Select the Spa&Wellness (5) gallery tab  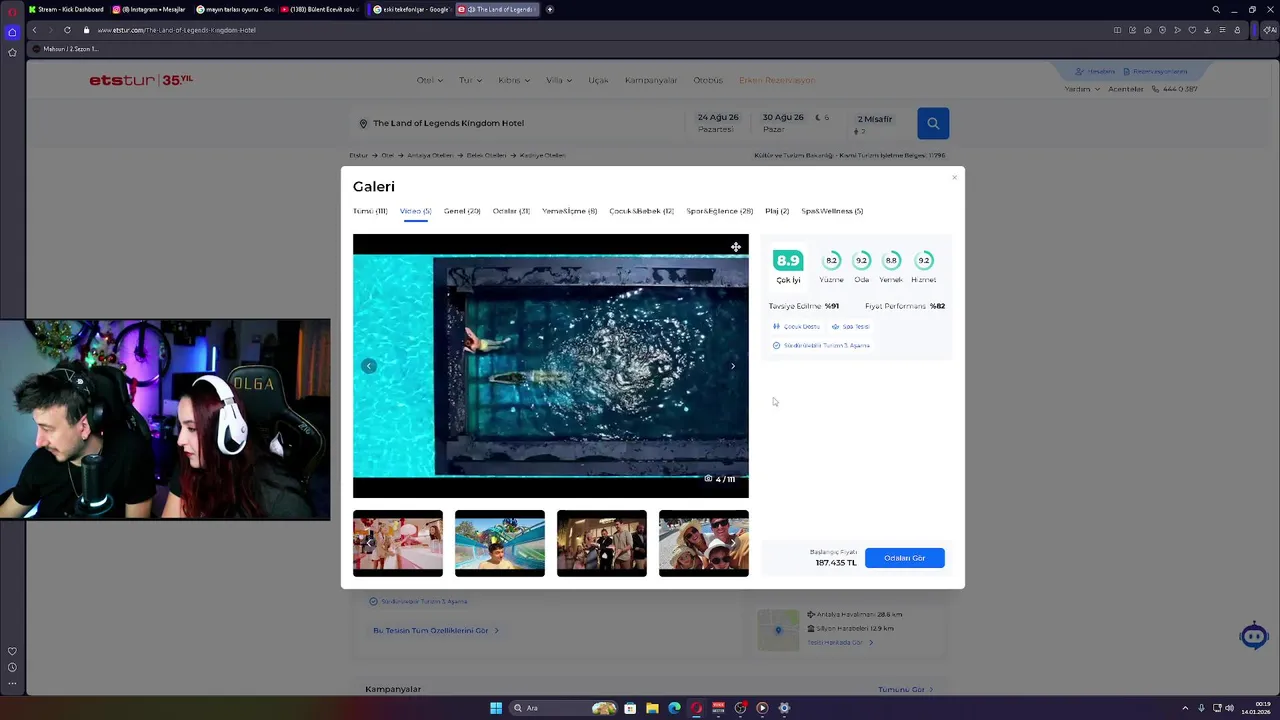coord(832,211)
